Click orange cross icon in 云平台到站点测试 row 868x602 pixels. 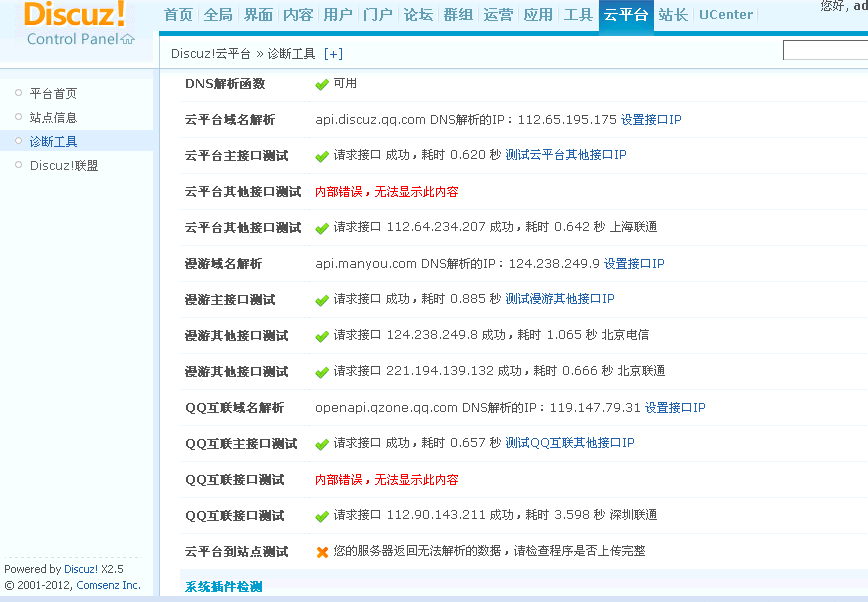tap(322, 552)
